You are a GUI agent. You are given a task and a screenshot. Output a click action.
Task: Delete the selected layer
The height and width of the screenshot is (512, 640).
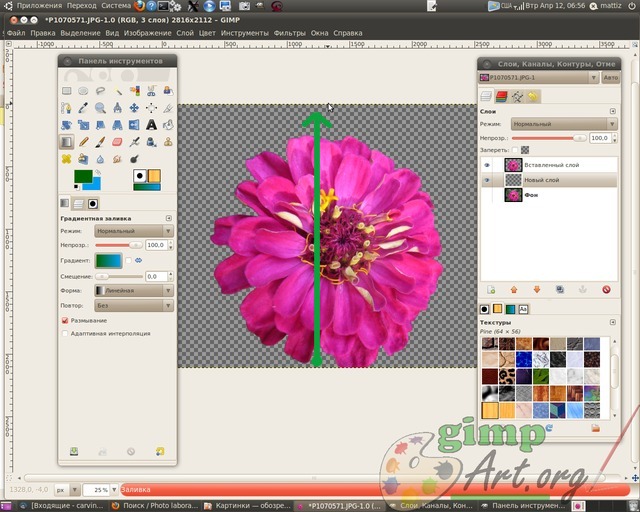606,290
